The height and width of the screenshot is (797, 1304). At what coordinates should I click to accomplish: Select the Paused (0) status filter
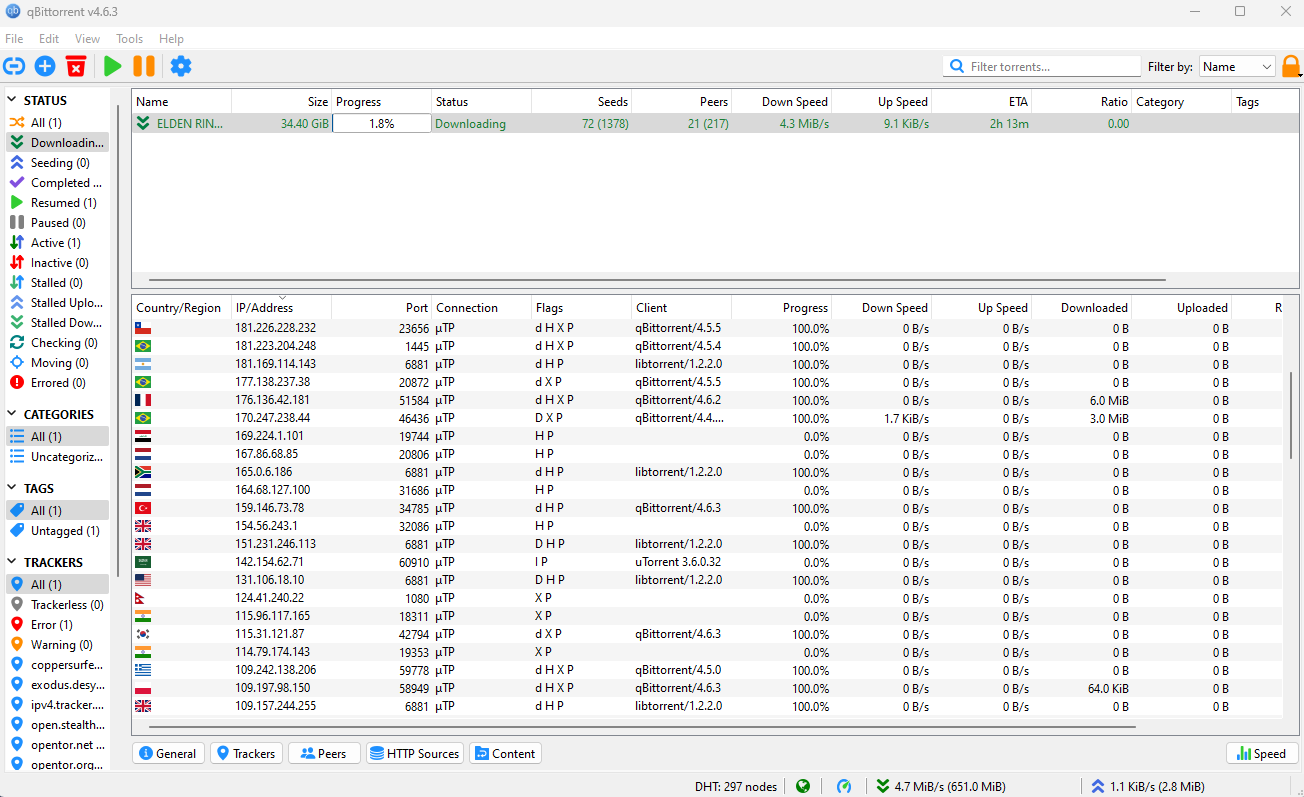pyautogui.click(x=57, y=223)
